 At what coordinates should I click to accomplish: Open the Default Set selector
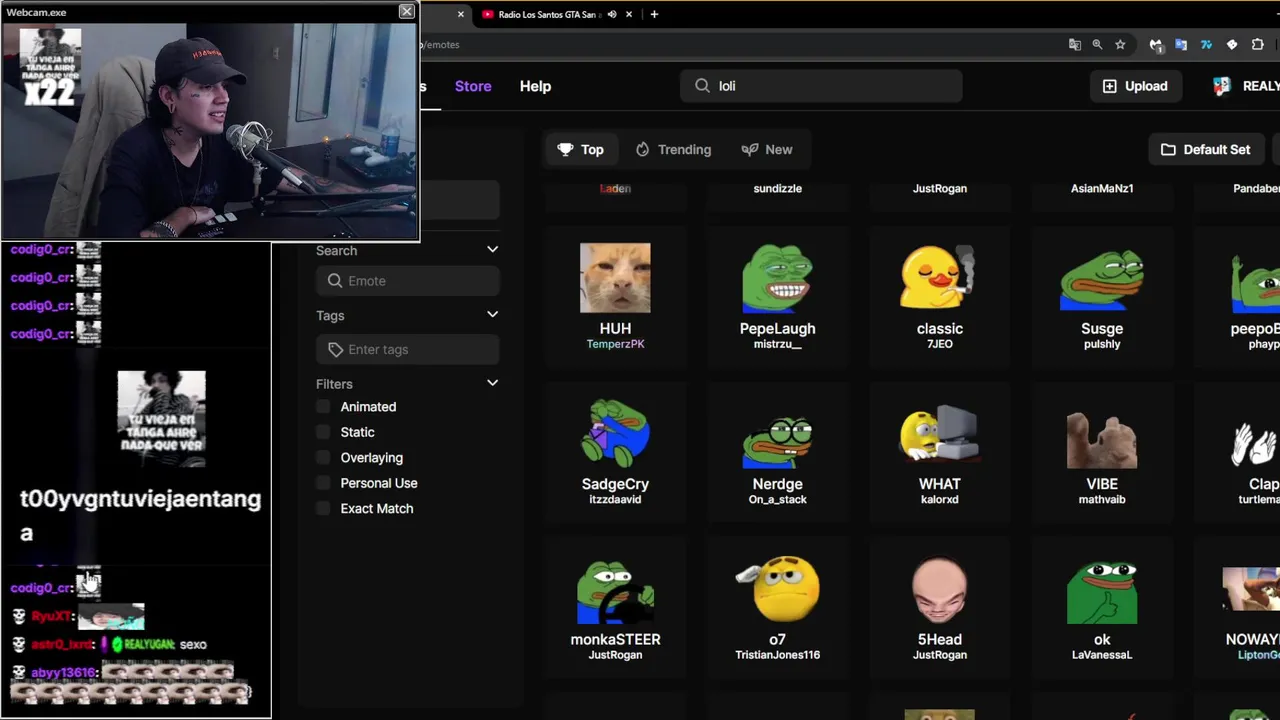click(x=1206, y=149)
